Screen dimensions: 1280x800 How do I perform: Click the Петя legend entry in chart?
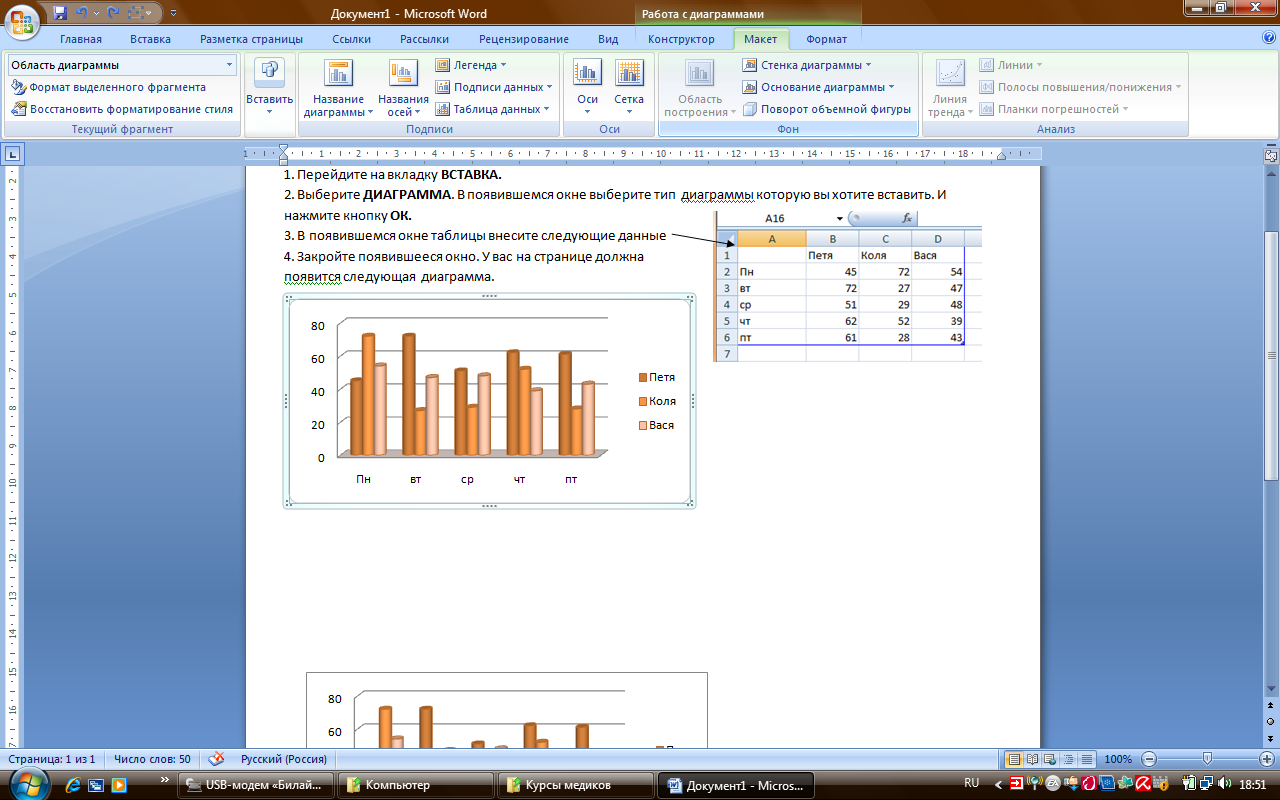pos(657,377)
